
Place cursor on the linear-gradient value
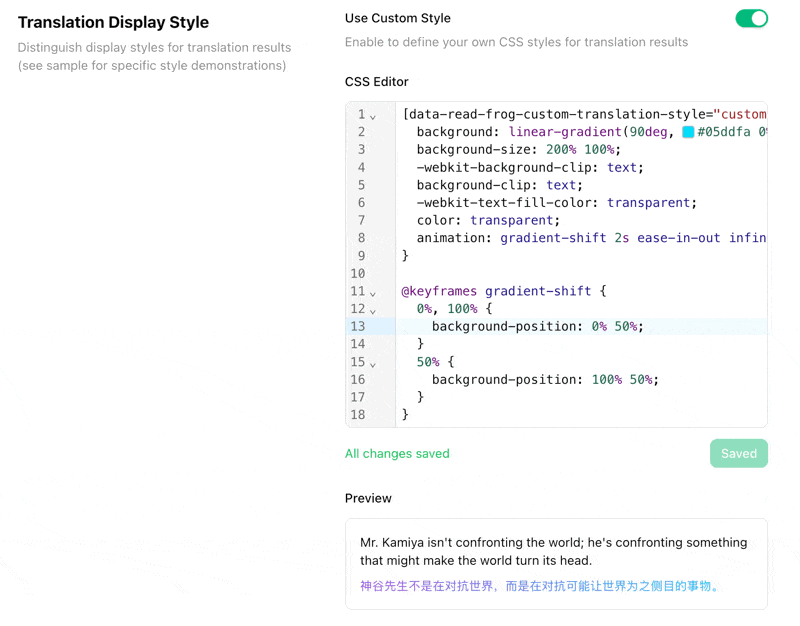(565, 132)
